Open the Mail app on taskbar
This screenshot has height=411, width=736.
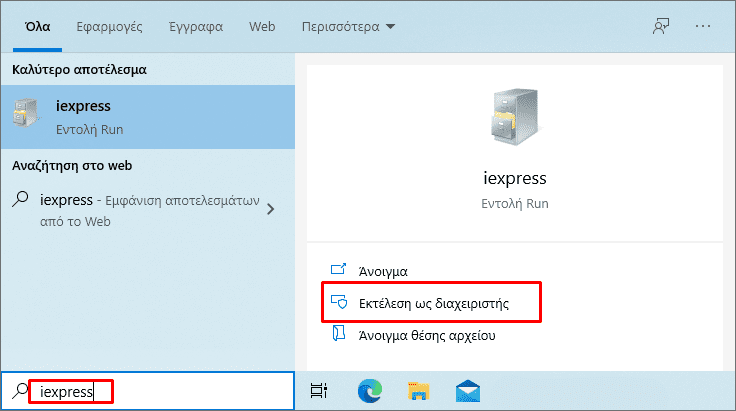pyautogui.click(x=468, y=391)
